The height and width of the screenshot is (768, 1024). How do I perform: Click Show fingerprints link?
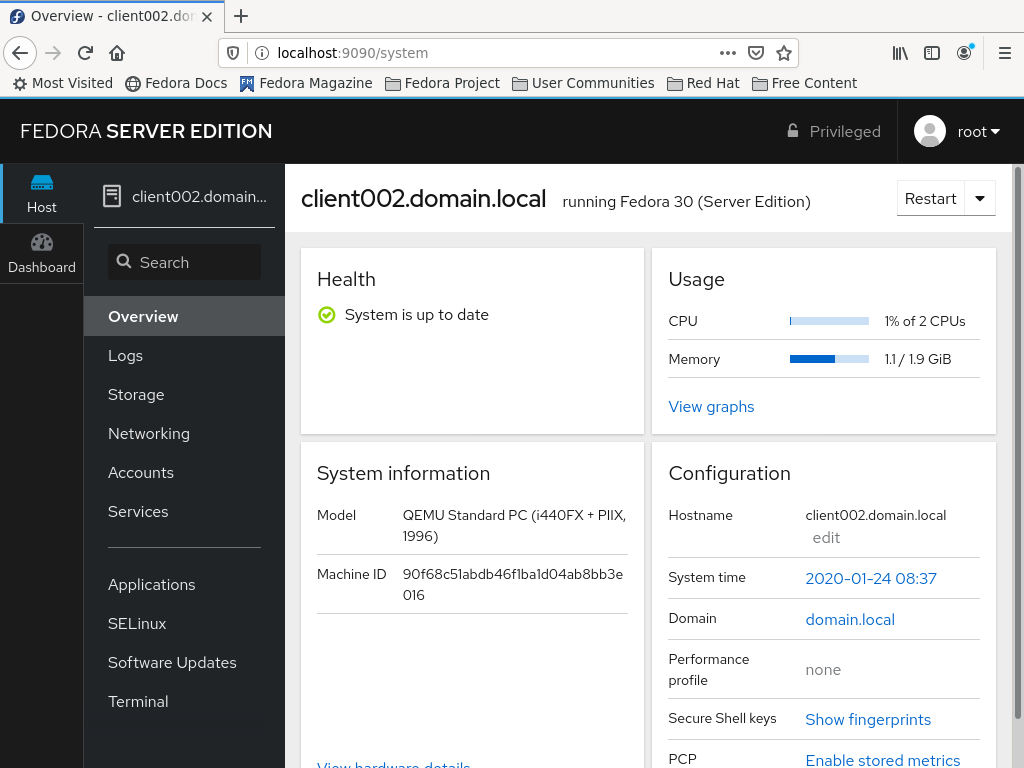[868, 720]
